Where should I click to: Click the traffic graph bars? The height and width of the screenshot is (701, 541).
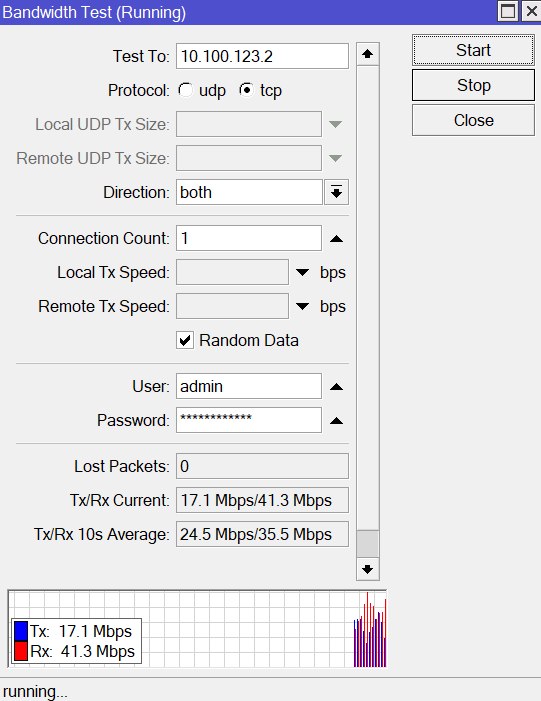[x=370, y=630]
